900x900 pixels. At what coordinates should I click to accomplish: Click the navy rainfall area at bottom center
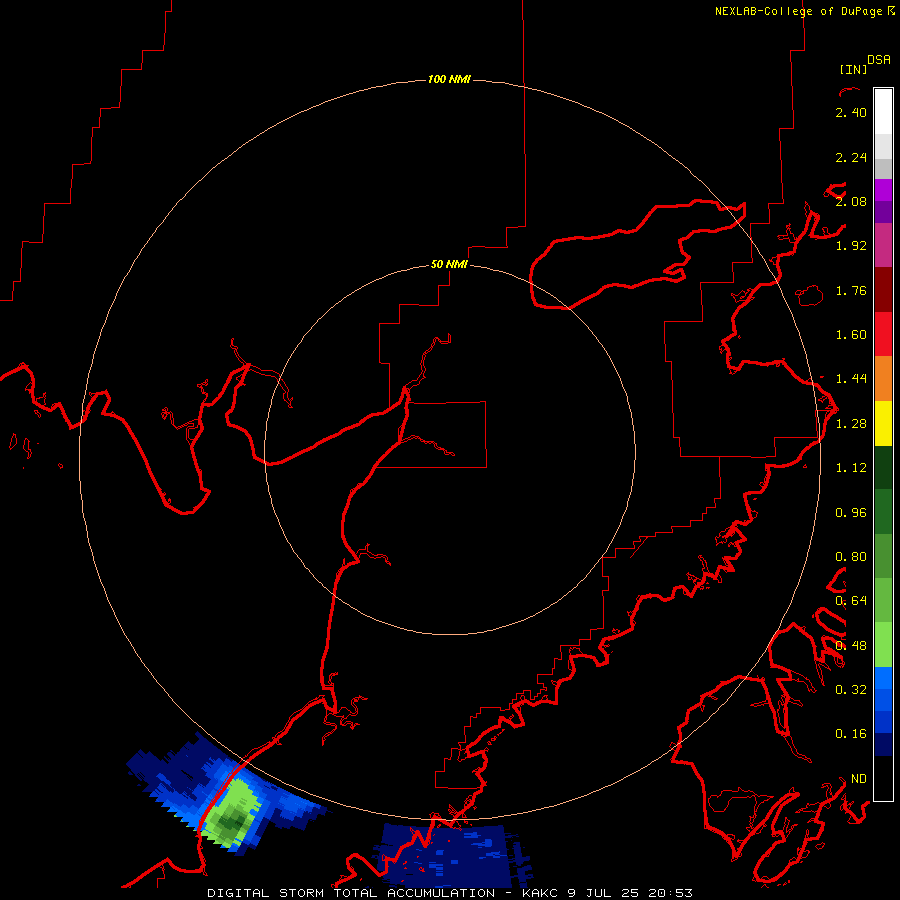[453, 855]
